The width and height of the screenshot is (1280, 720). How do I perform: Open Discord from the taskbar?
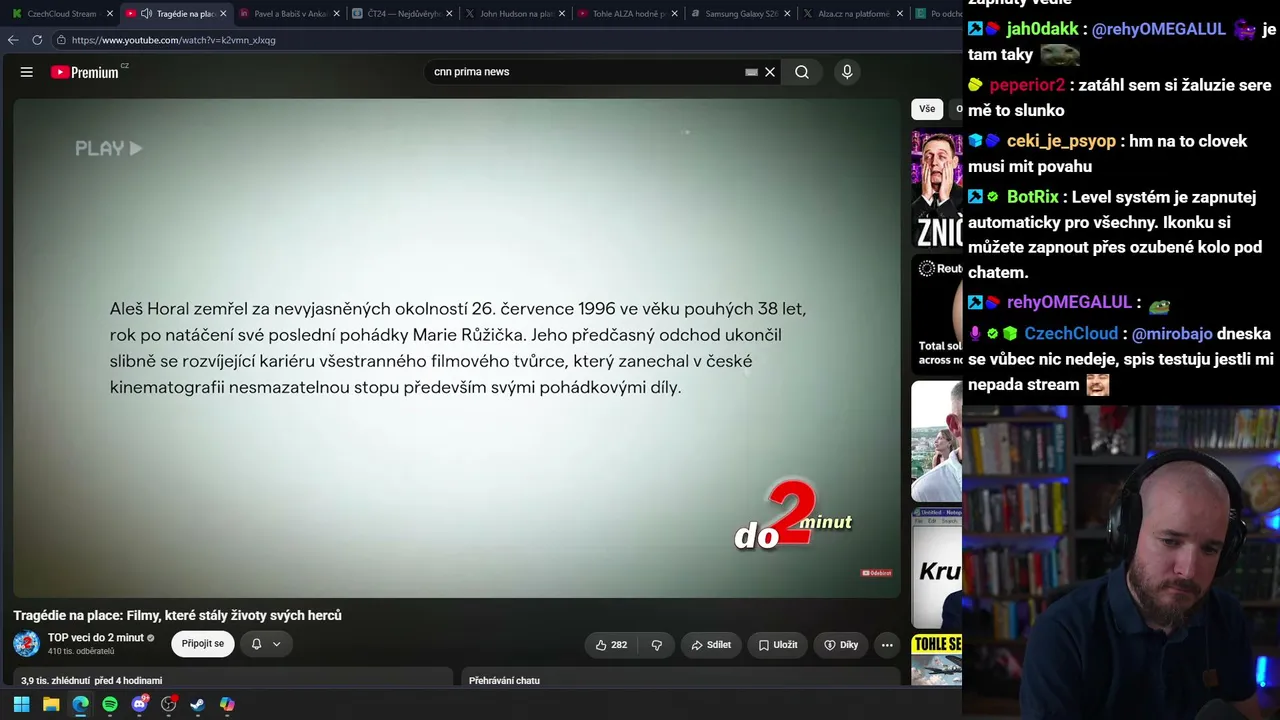[x=139, y=704]
